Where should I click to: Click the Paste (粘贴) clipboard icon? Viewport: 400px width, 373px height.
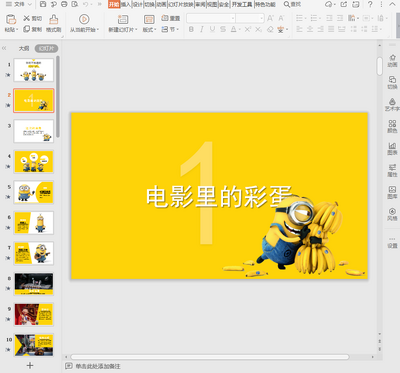[x=11, y=20]
